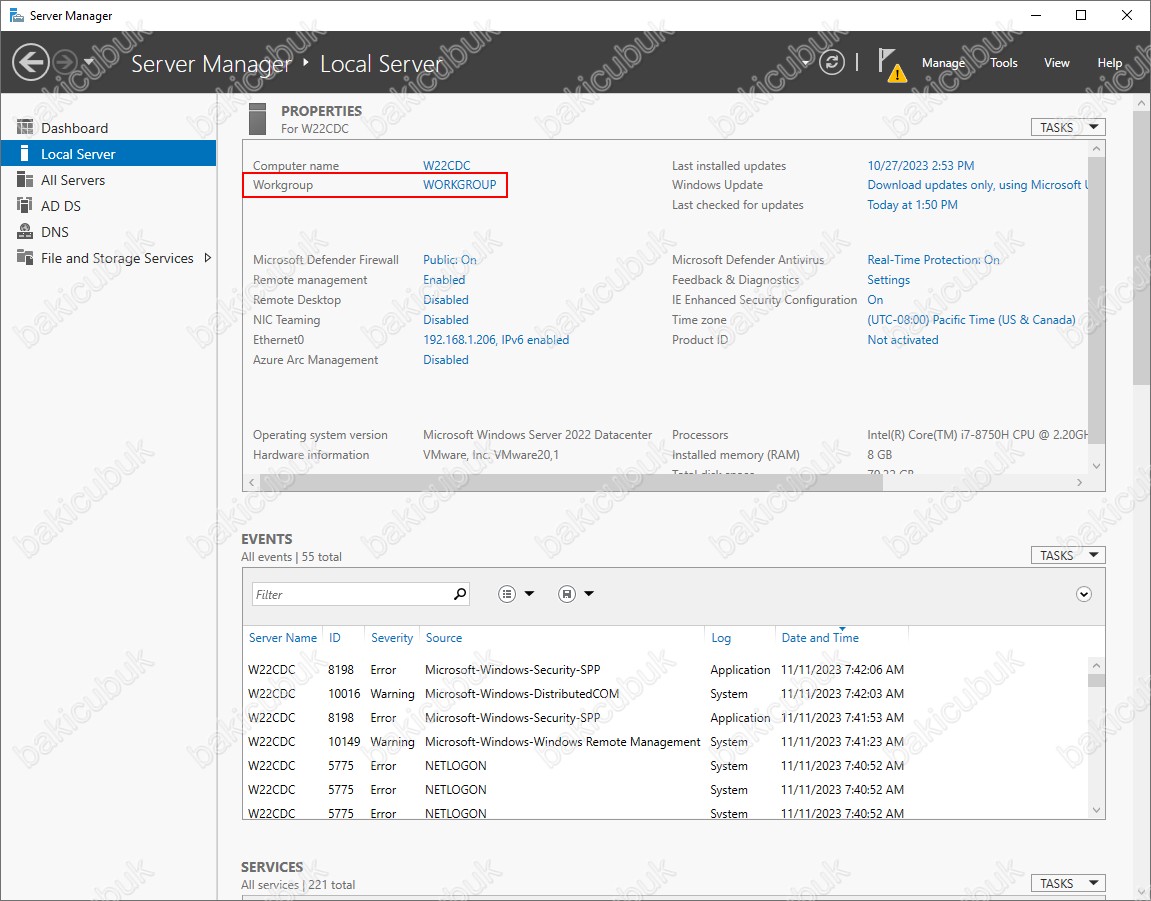
Task: Click IE Enhanced Security Configuration On link
Action: pos(875,300)
